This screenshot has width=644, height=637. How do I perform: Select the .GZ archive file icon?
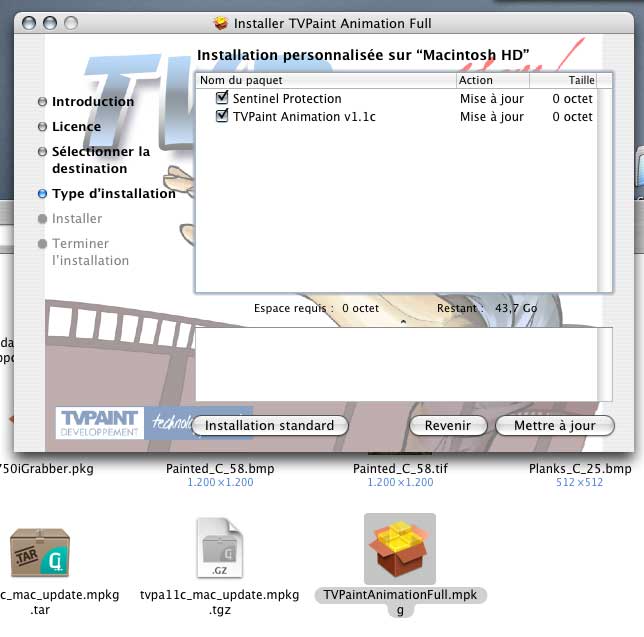point(220,548)
